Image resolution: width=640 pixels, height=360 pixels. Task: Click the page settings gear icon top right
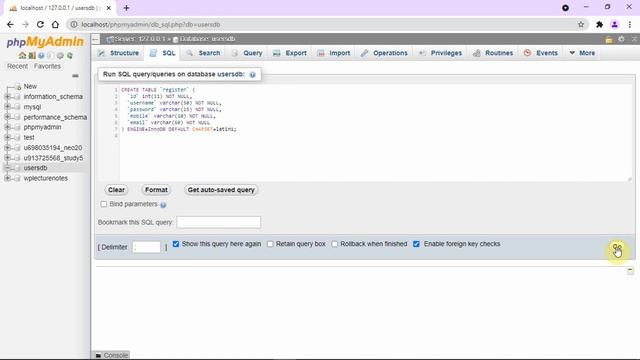[x=621, y=39]
